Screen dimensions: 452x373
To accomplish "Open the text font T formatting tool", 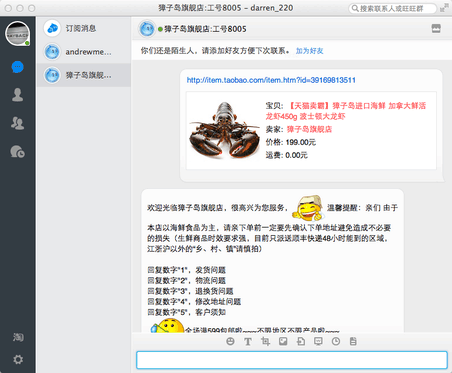I will coord(248,341).
